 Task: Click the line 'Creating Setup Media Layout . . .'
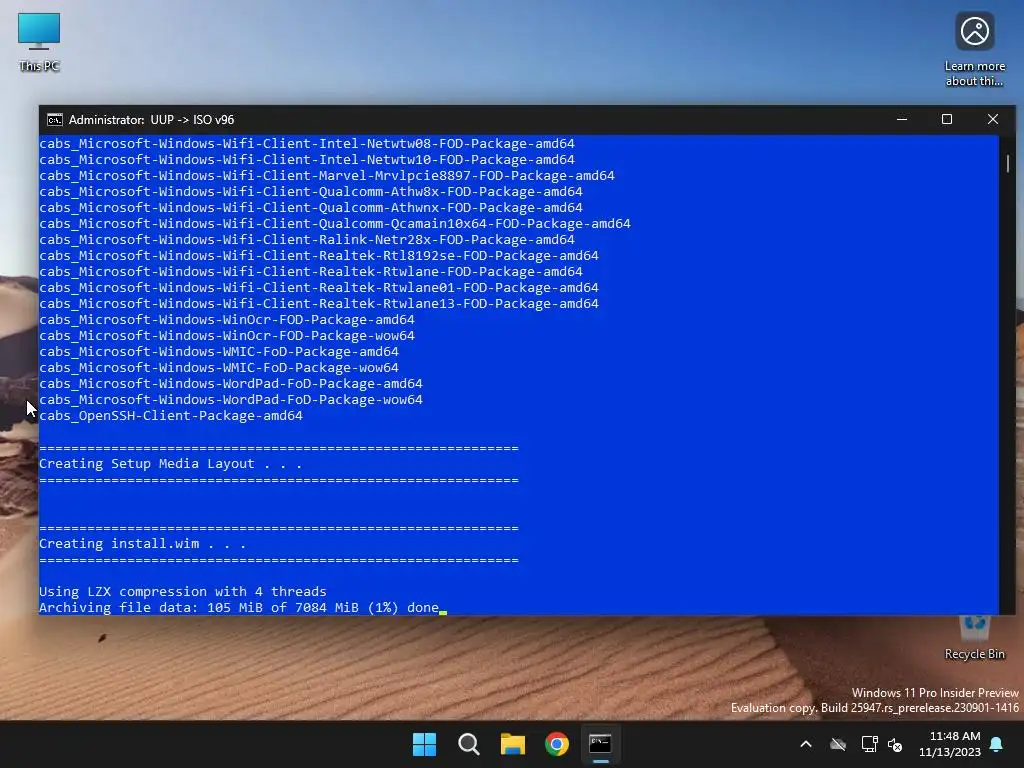170,464
